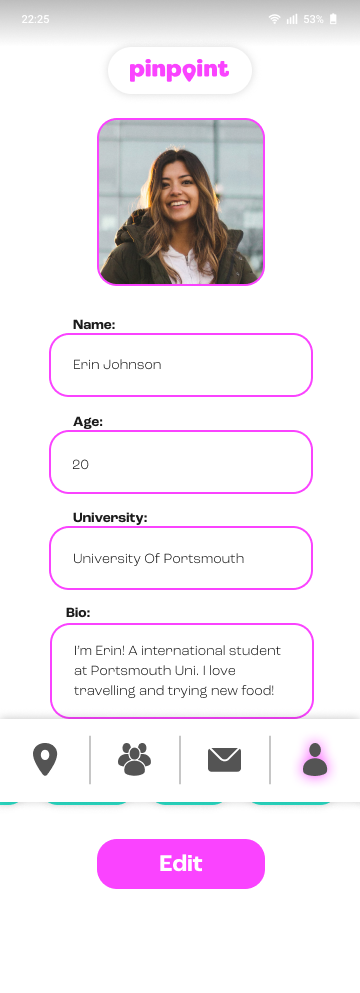The height and width of the screenshot is (993, 360).
Task: Open the messages envelope tab
Action: (224, 759)
